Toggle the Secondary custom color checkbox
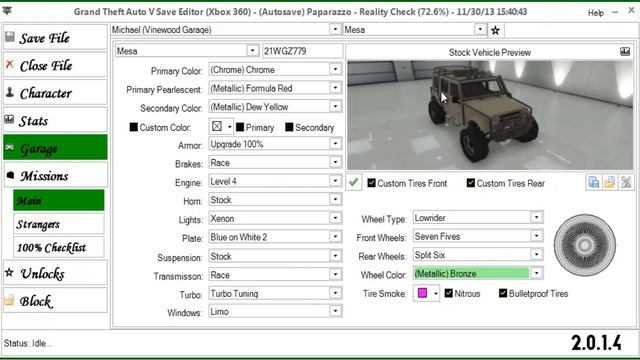This screenshot has width=640, height=360. [289, 127]
